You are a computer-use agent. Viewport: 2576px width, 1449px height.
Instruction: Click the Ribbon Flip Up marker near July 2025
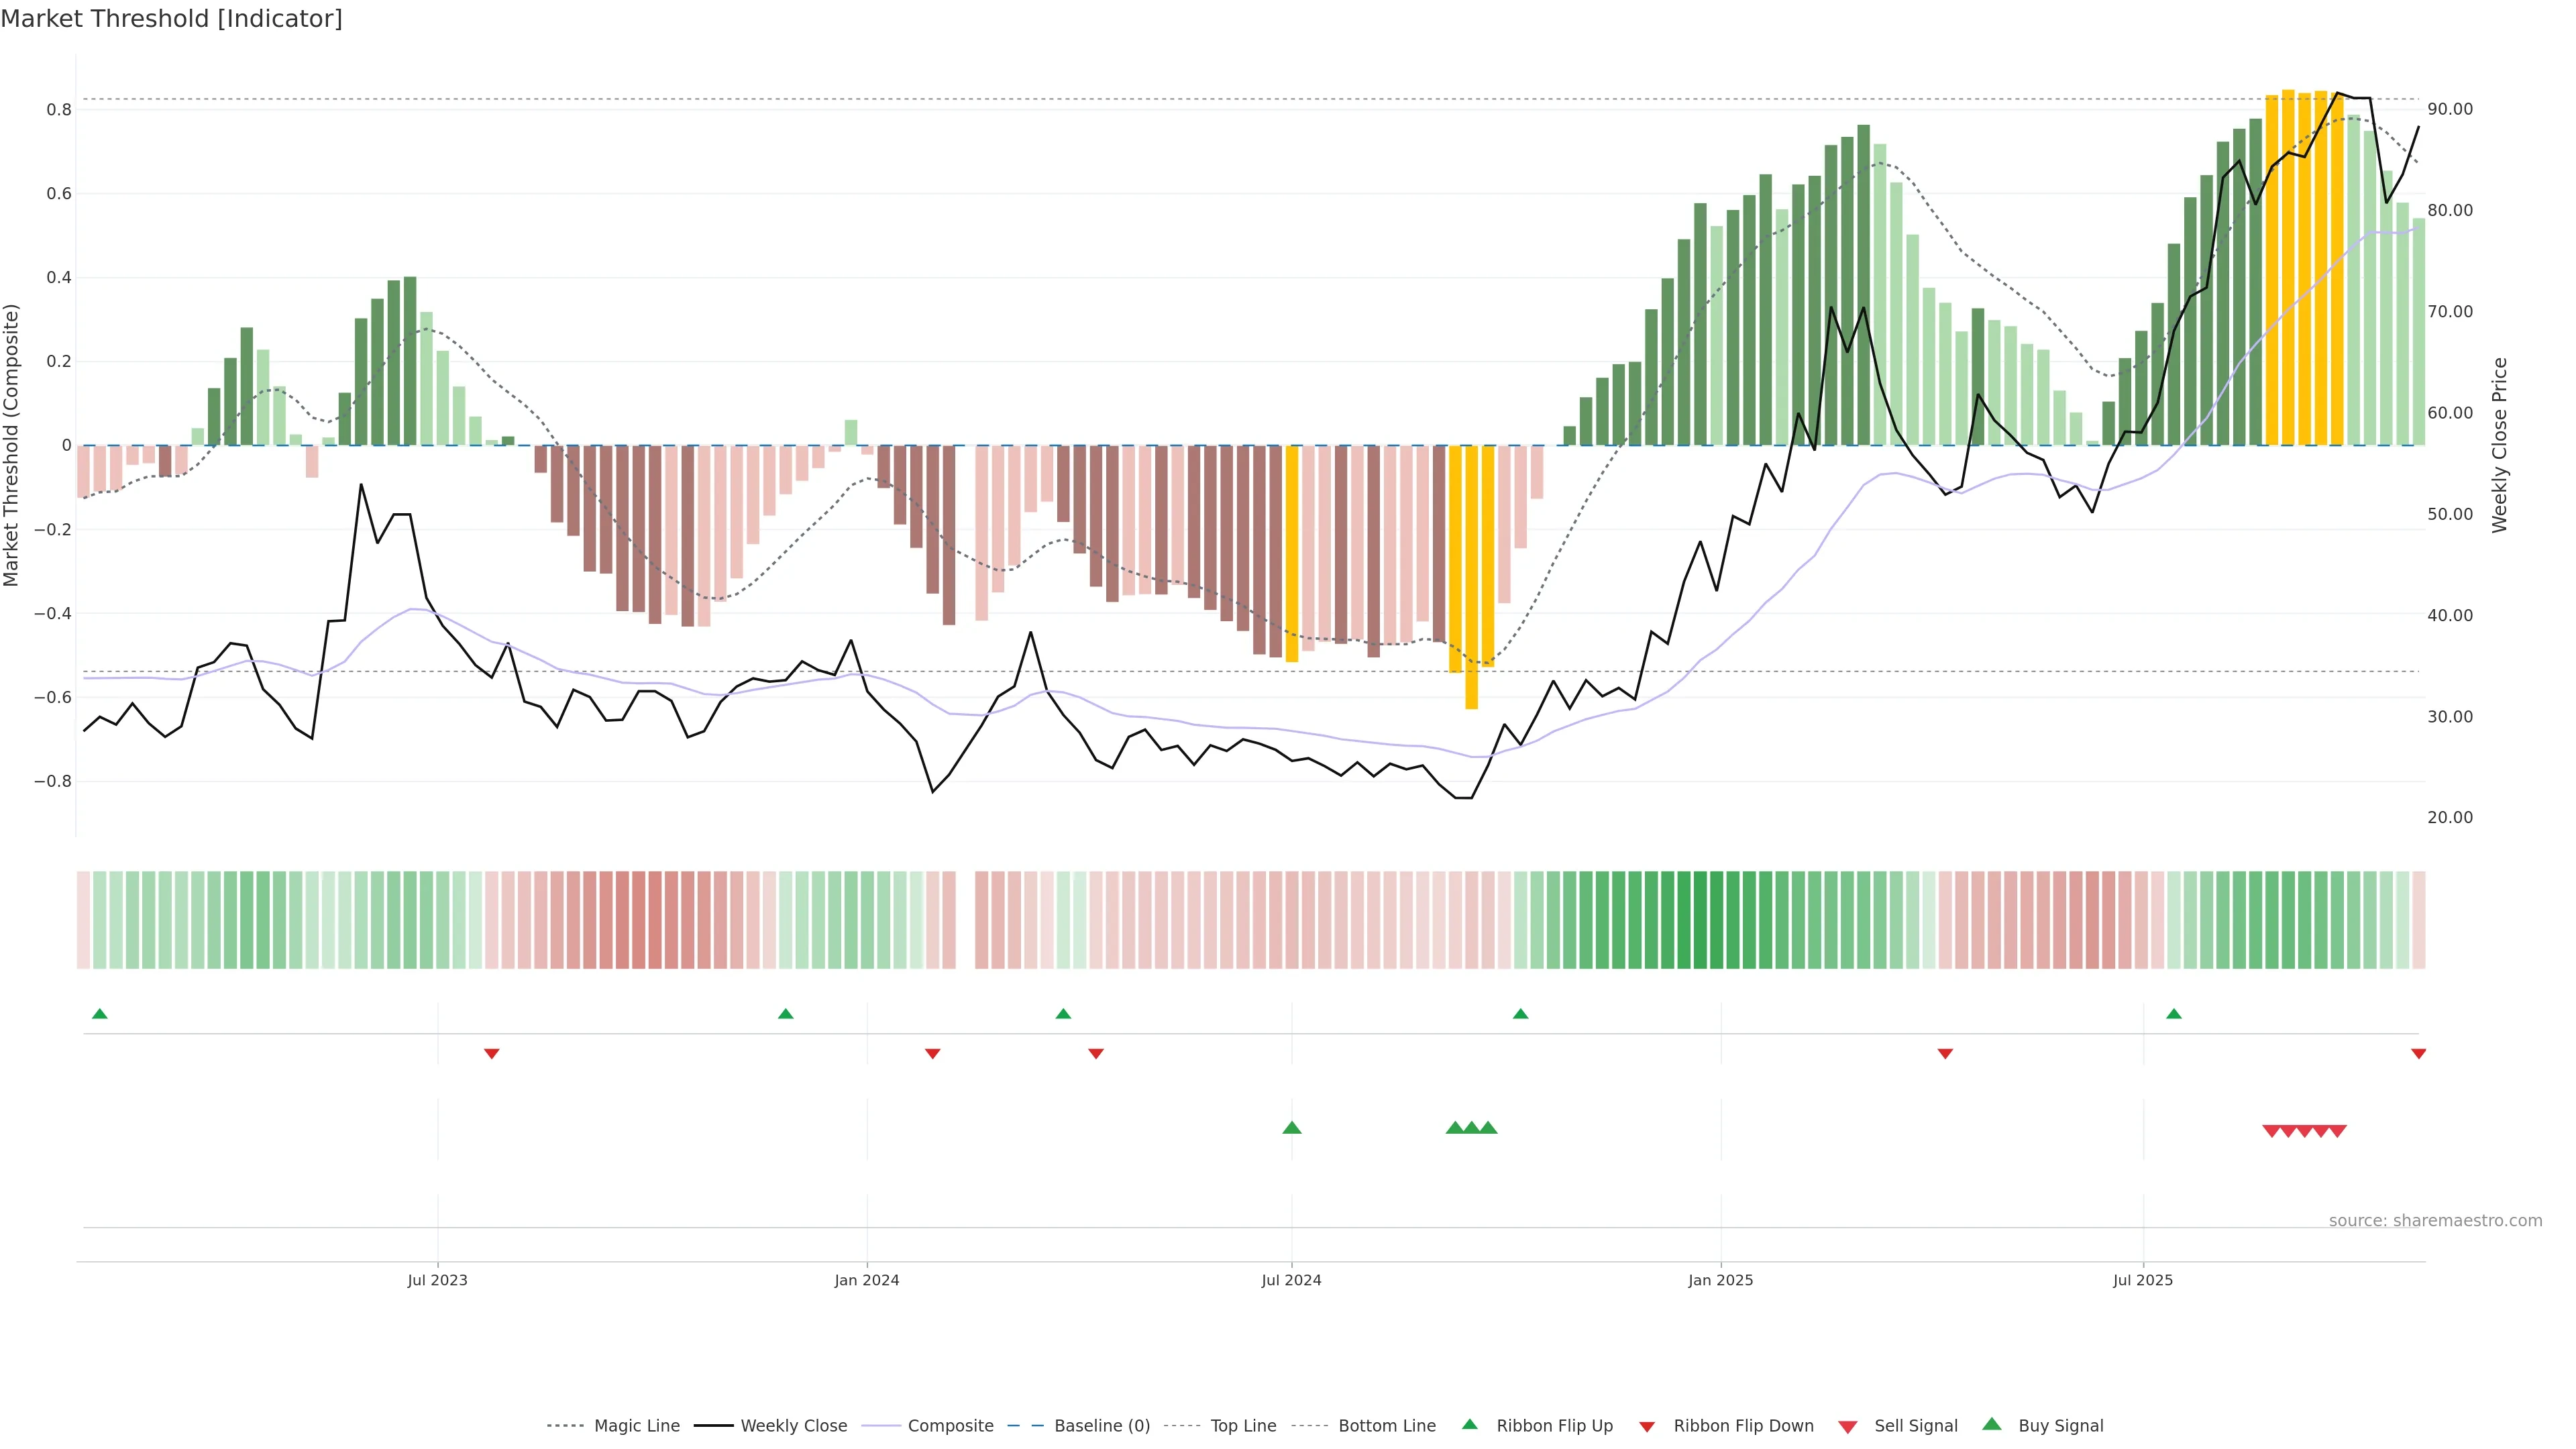(2173, 1014)
